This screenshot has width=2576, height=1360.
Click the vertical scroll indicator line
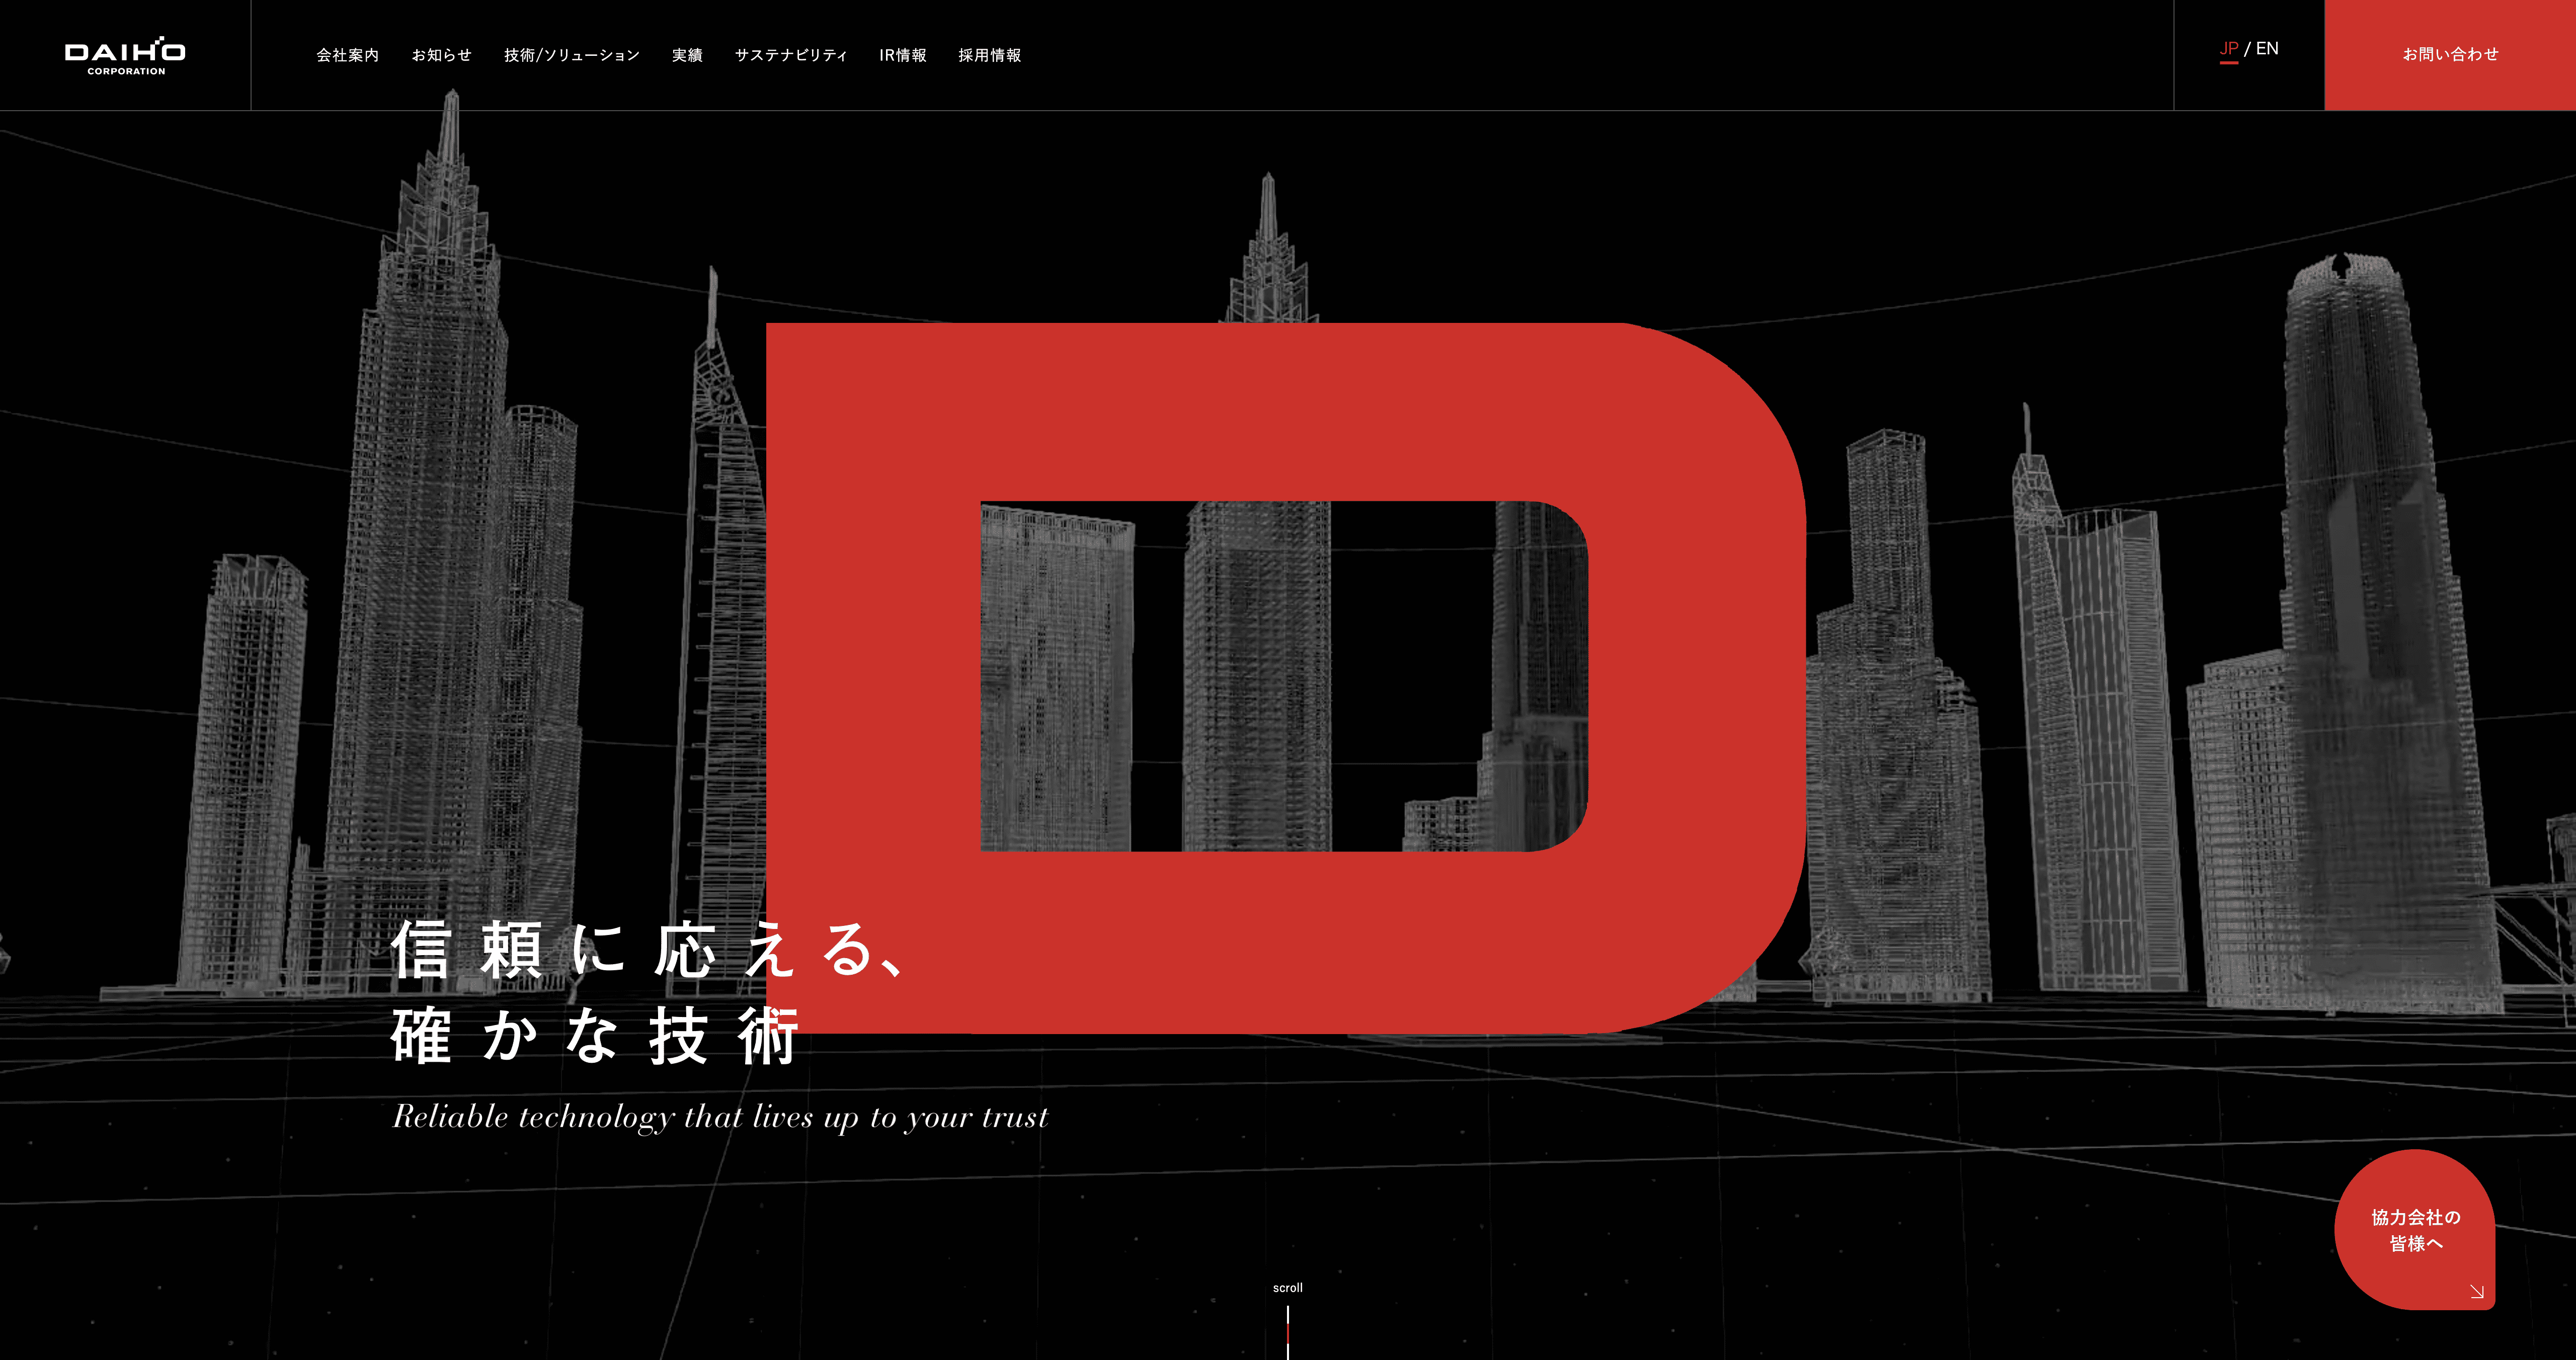(x=1287, y=1332)
